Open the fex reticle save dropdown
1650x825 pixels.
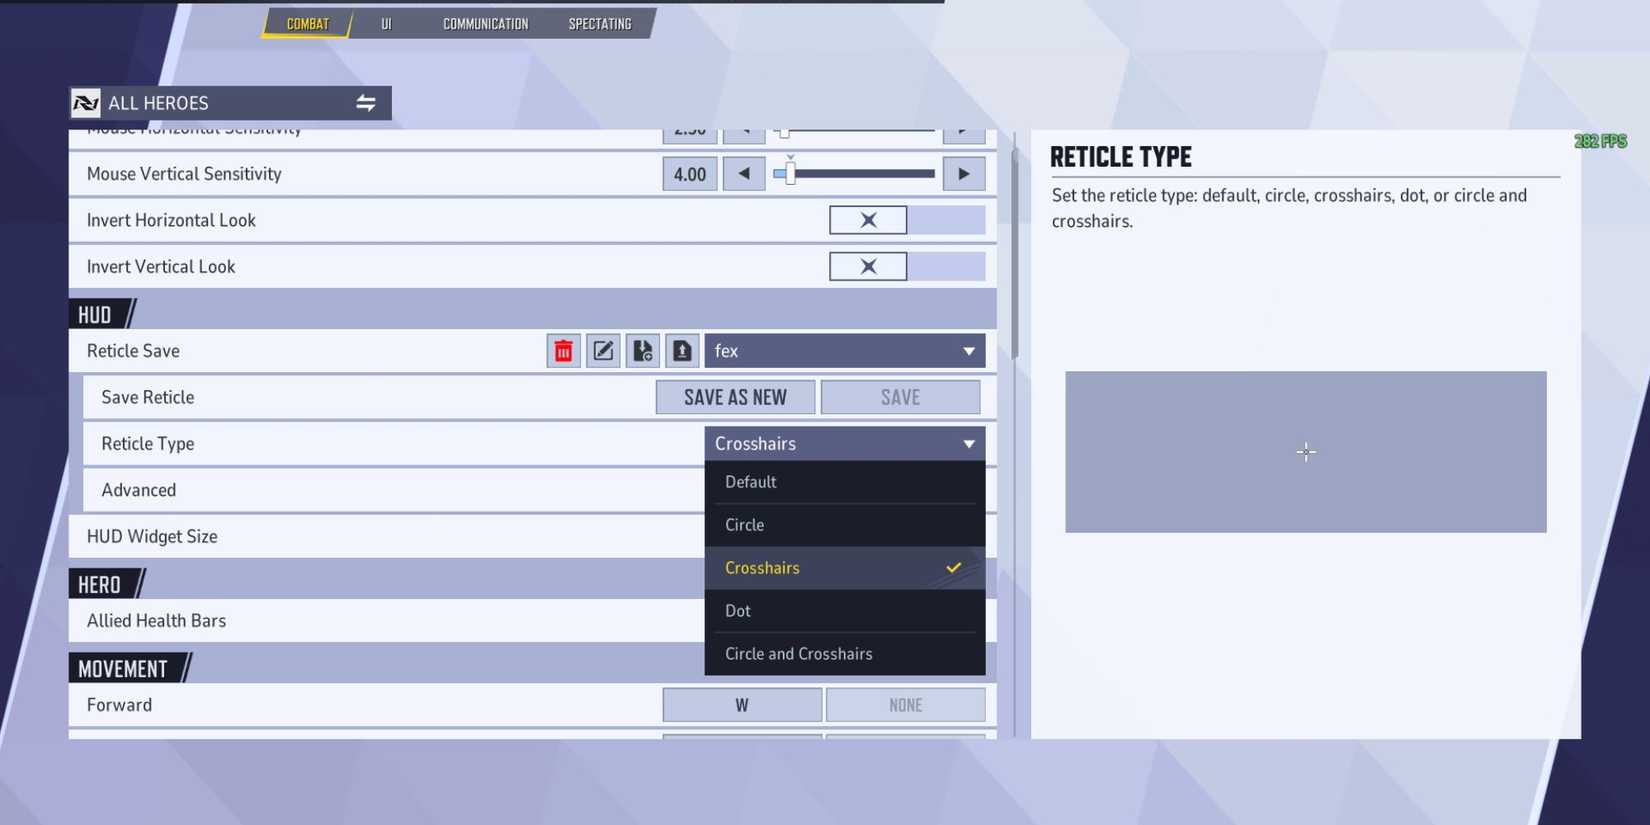pos(845,351)
